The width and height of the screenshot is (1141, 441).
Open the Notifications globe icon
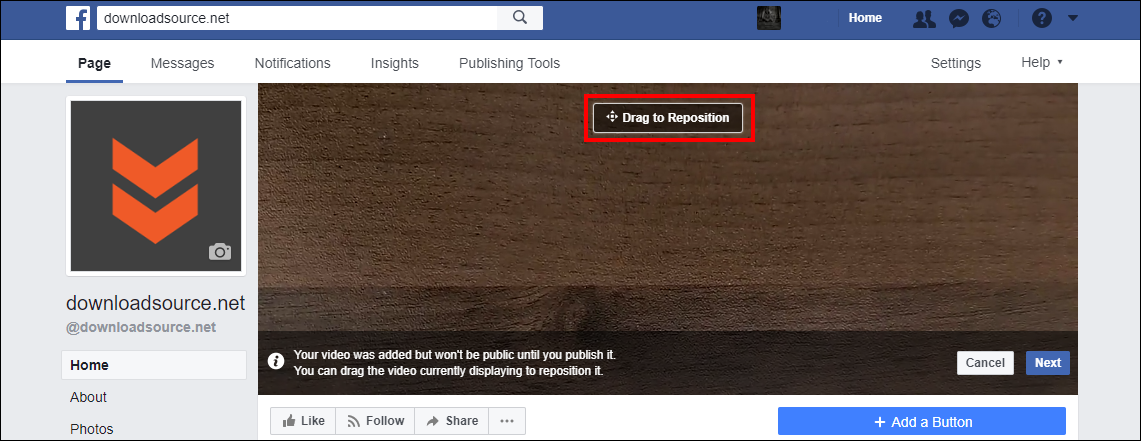991,18
